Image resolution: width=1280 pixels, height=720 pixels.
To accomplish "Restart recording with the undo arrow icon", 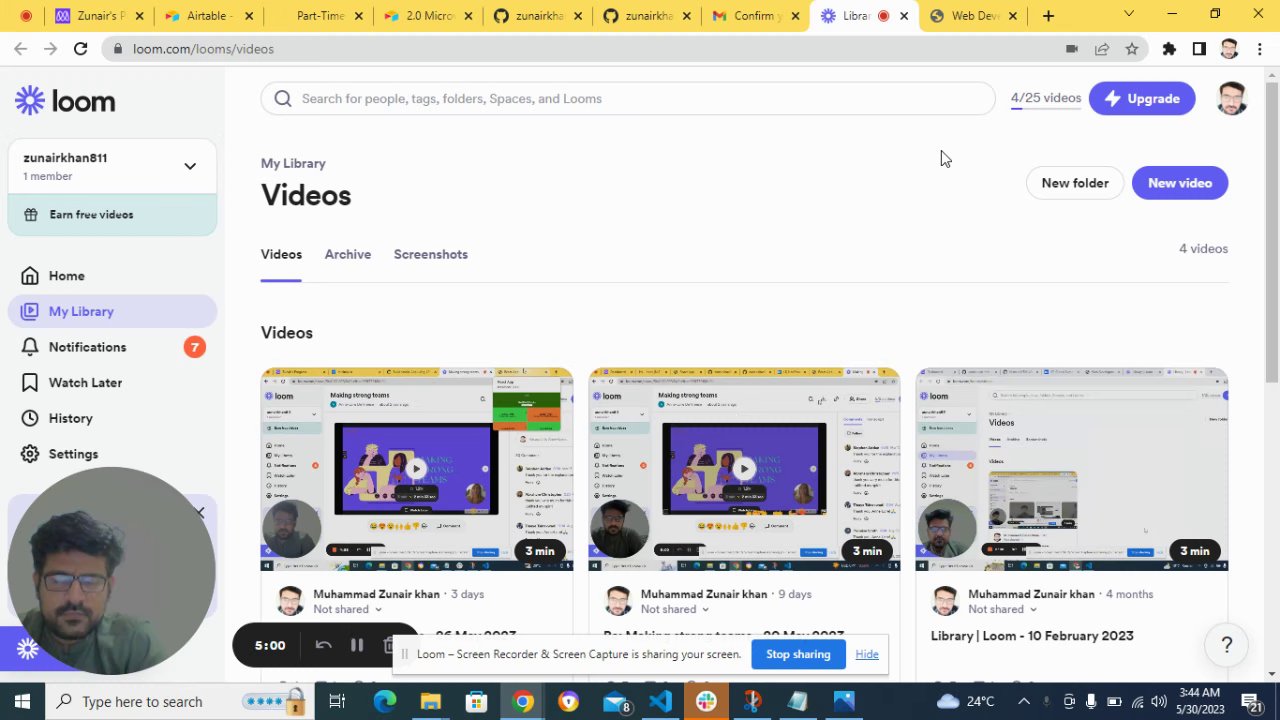I will (323, 645).
